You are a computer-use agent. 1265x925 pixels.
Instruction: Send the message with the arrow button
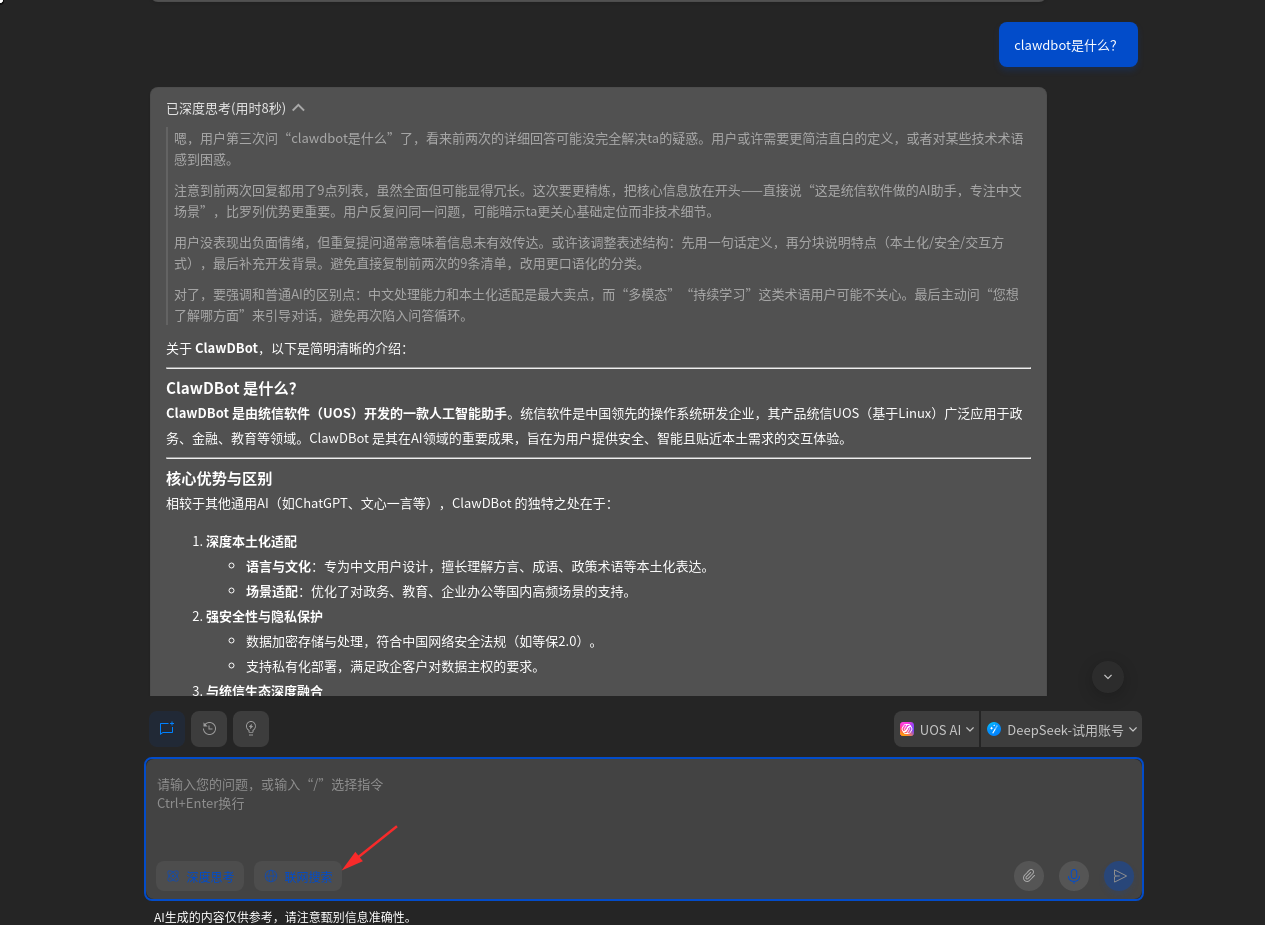1120,876
